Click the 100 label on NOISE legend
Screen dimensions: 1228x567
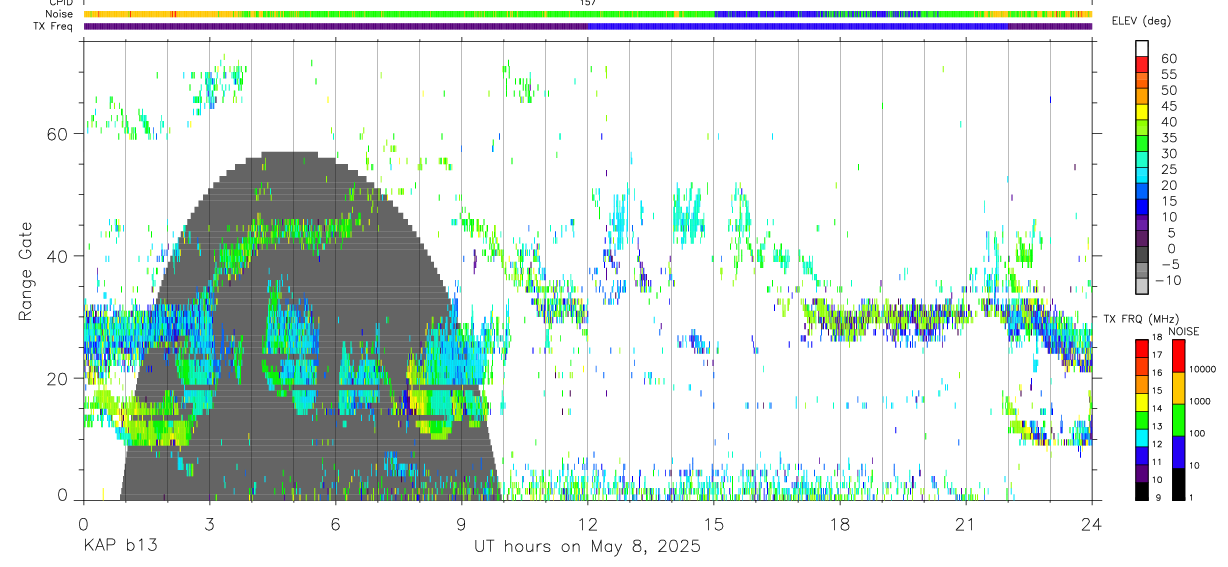click(1196, 433)
